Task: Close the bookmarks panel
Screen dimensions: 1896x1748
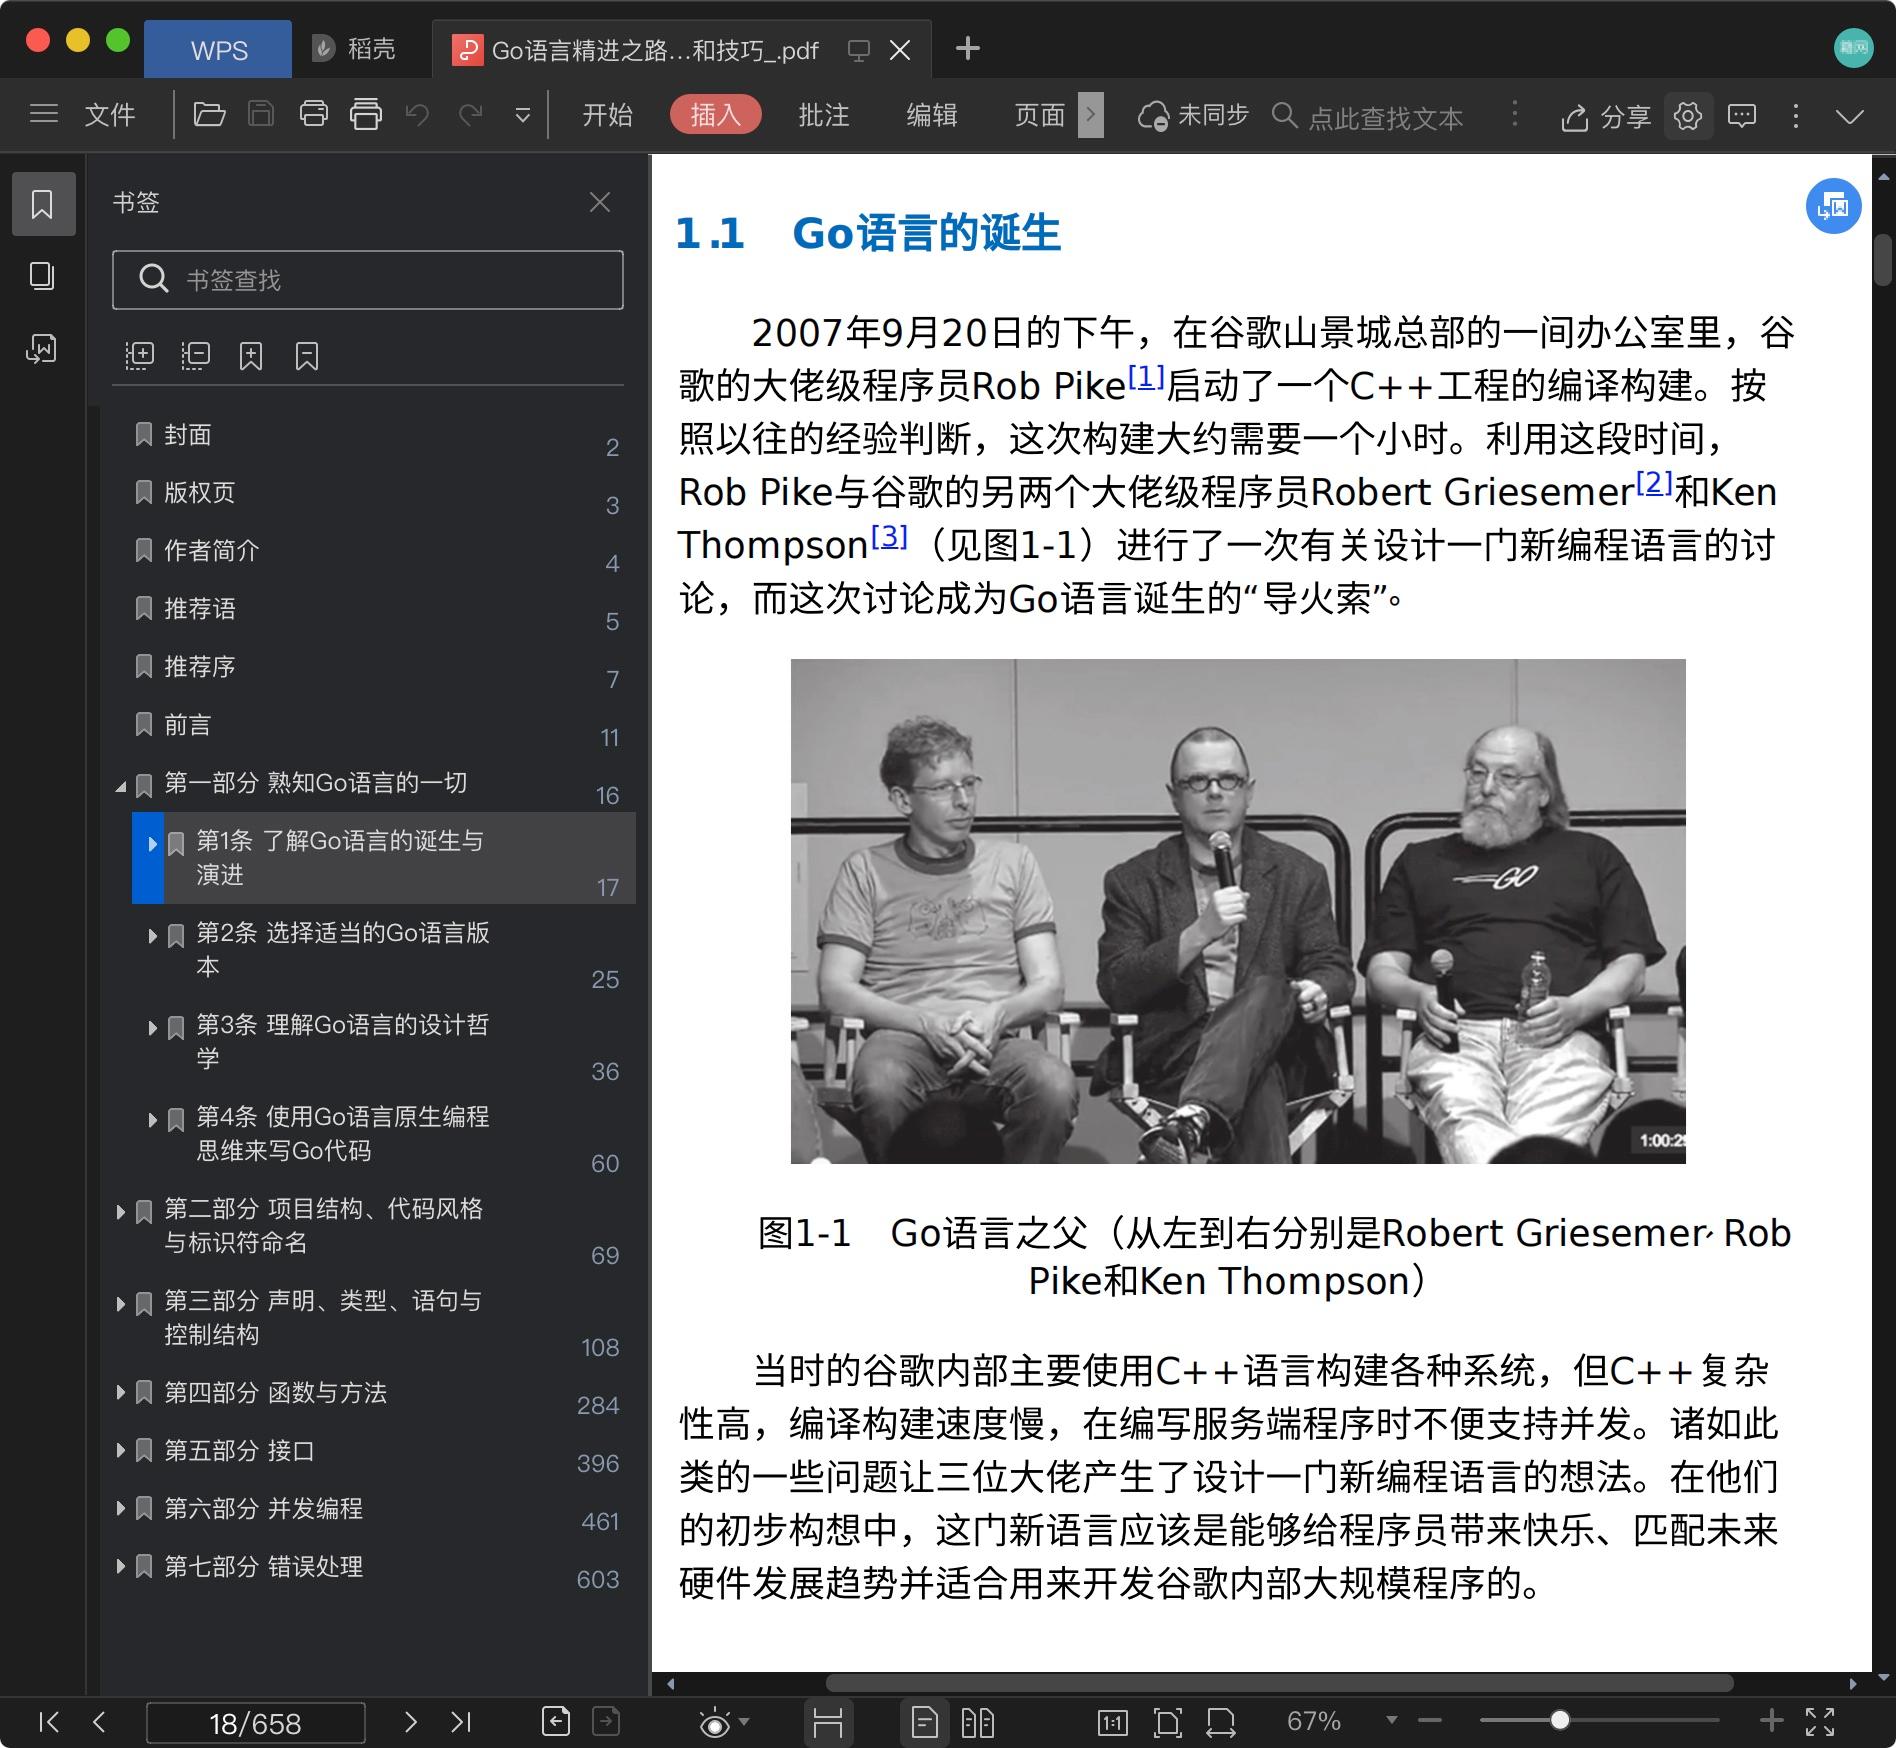Action: pos(600,203)
